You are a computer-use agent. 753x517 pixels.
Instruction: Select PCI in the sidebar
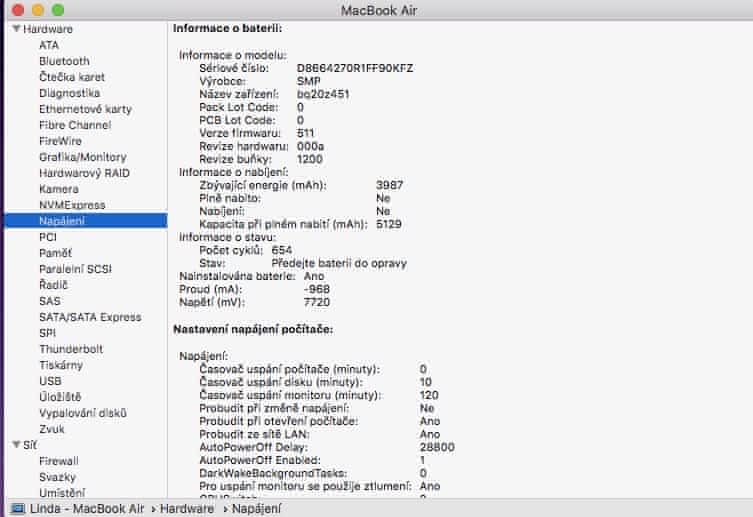[48, 237]
